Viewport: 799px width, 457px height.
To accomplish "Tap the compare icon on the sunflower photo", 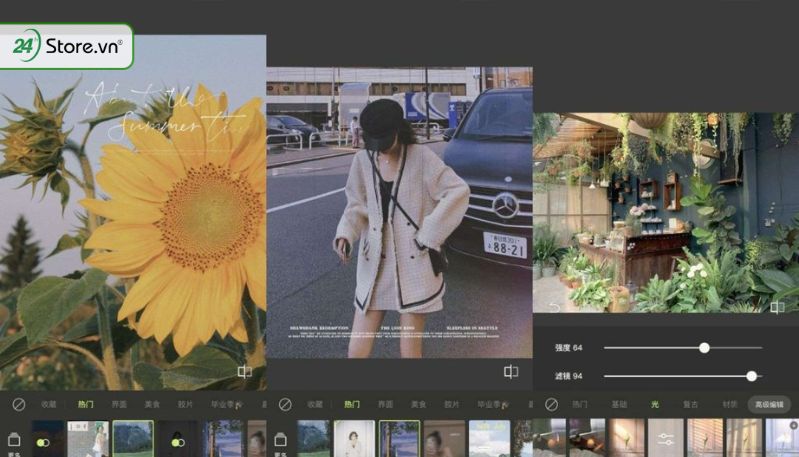I will [244, 372].
